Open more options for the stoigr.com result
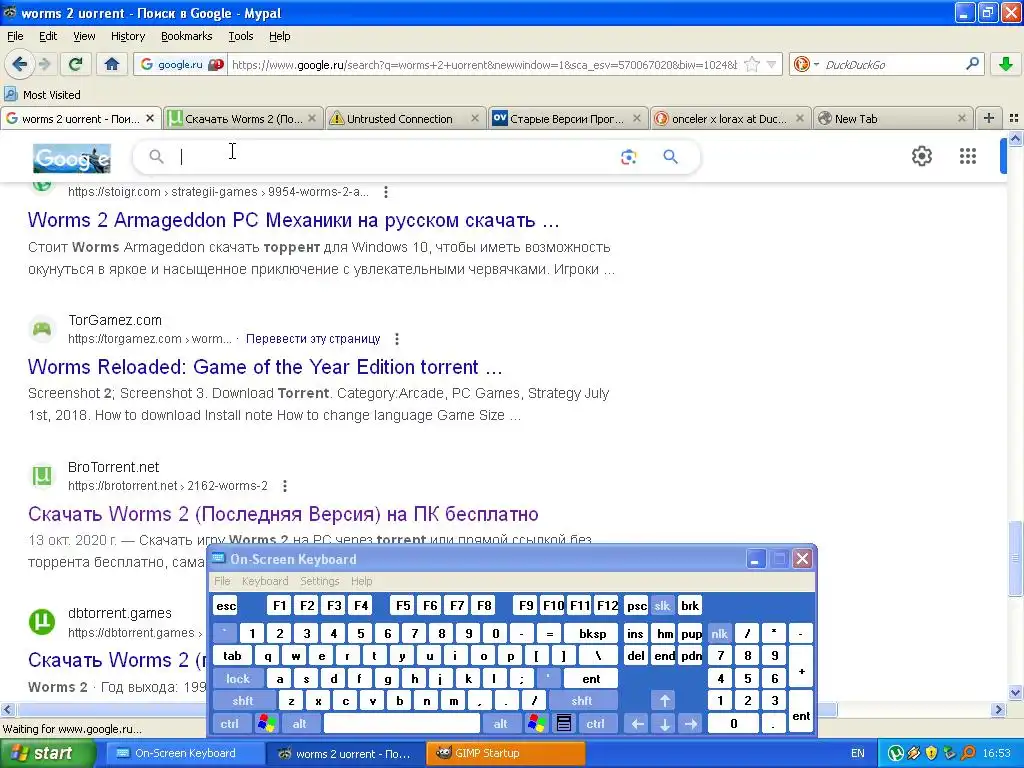 click(386, 192)
